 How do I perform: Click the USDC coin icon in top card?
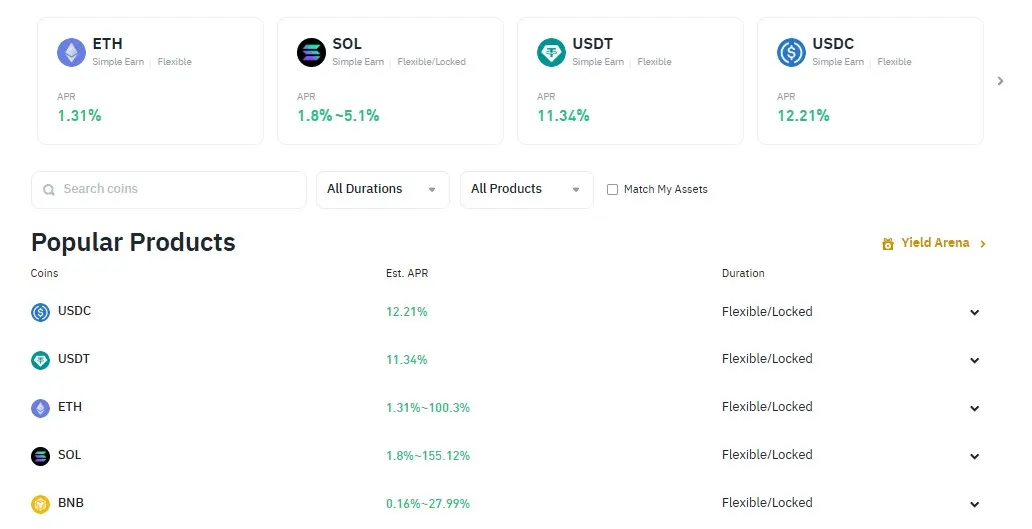(791, 53)
